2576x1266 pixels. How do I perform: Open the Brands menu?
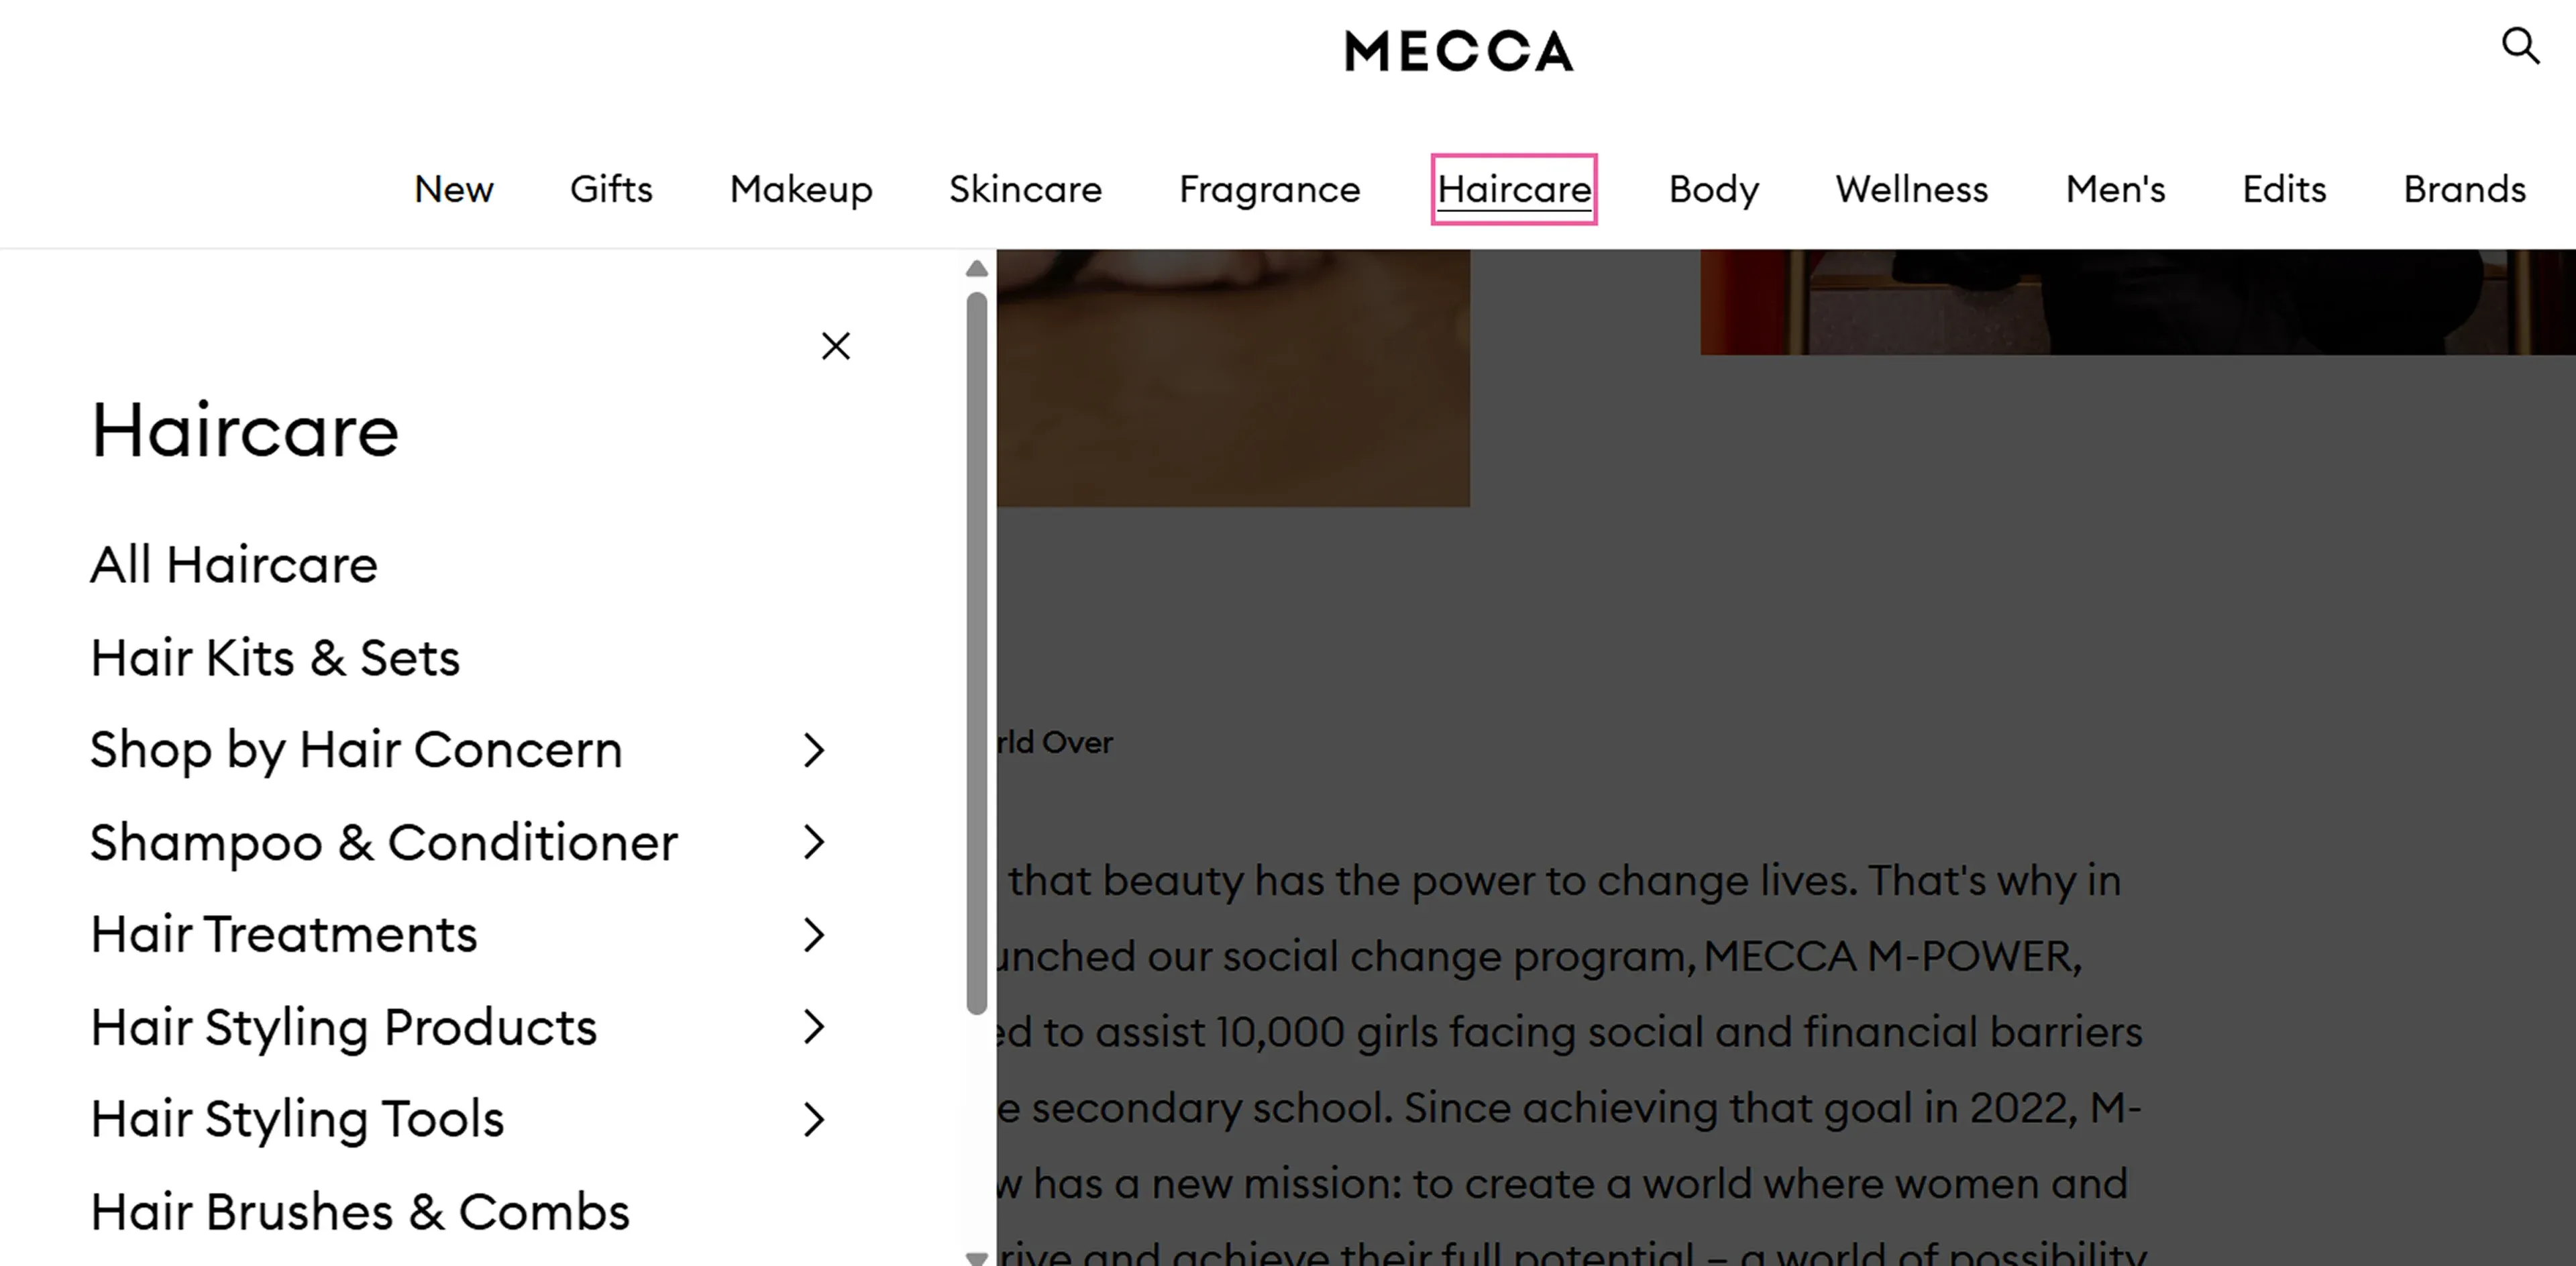[2464, 189]
